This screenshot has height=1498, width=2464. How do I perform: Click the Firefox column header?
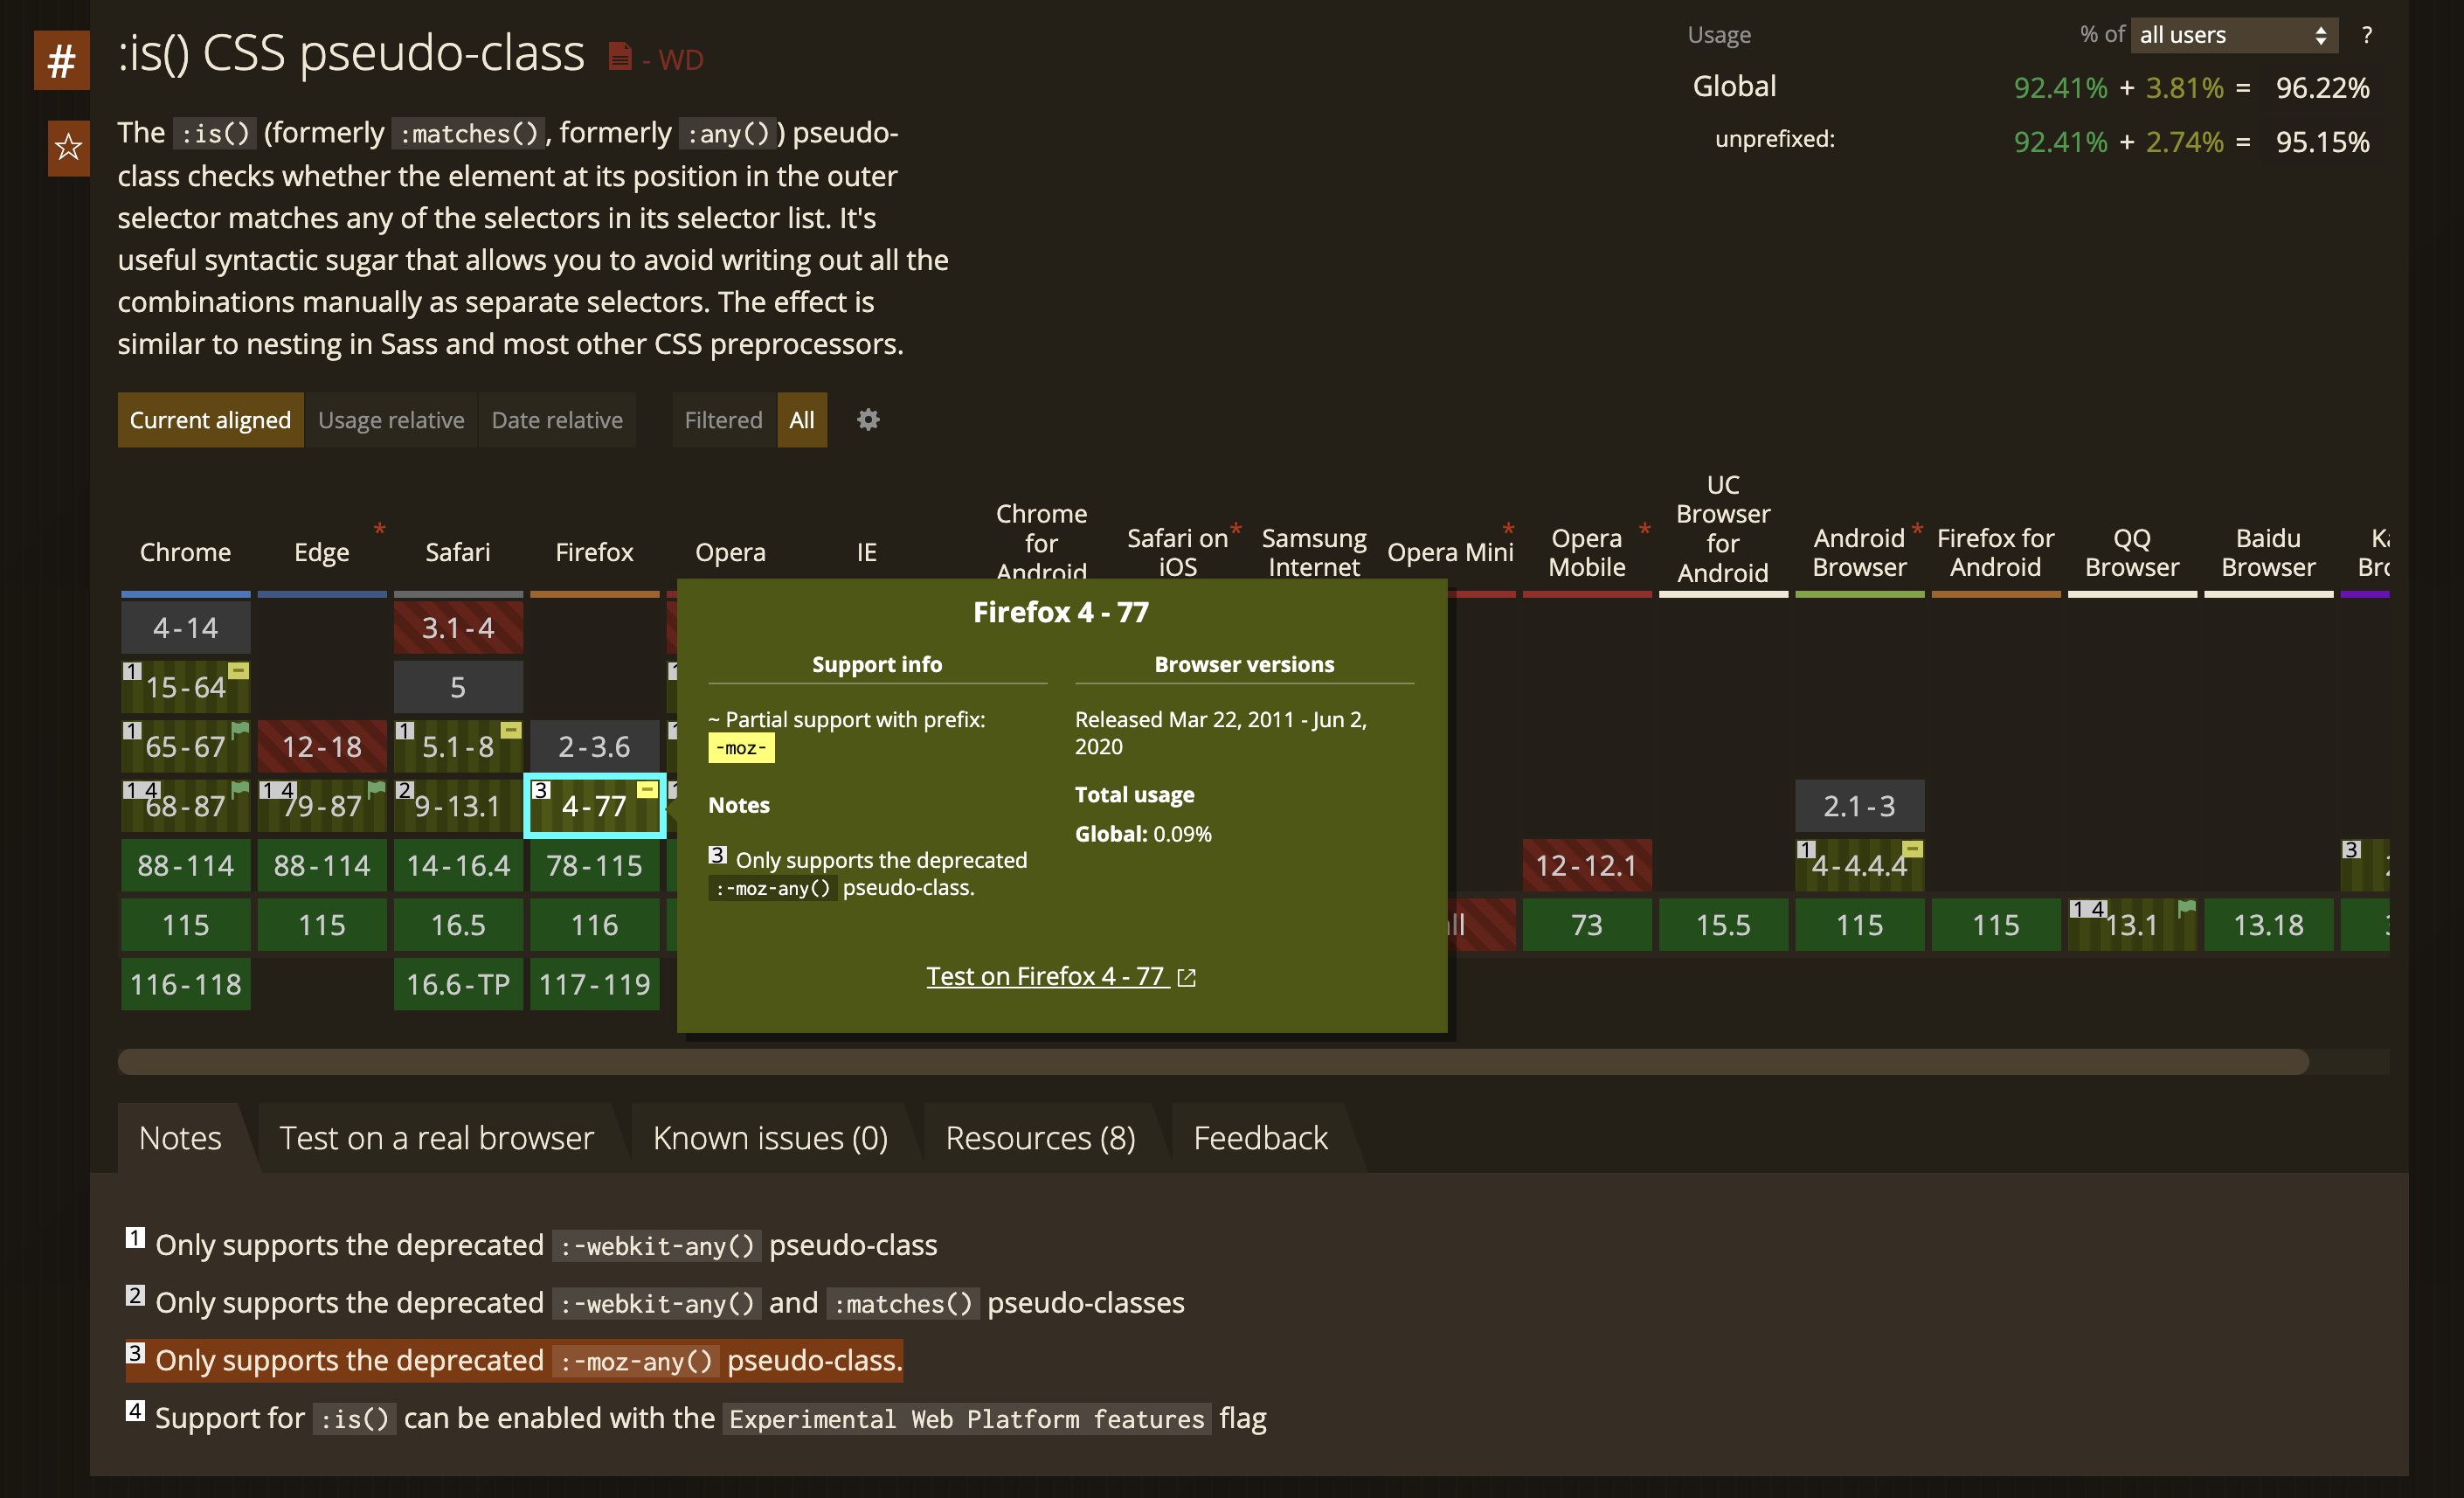(594, 552)
